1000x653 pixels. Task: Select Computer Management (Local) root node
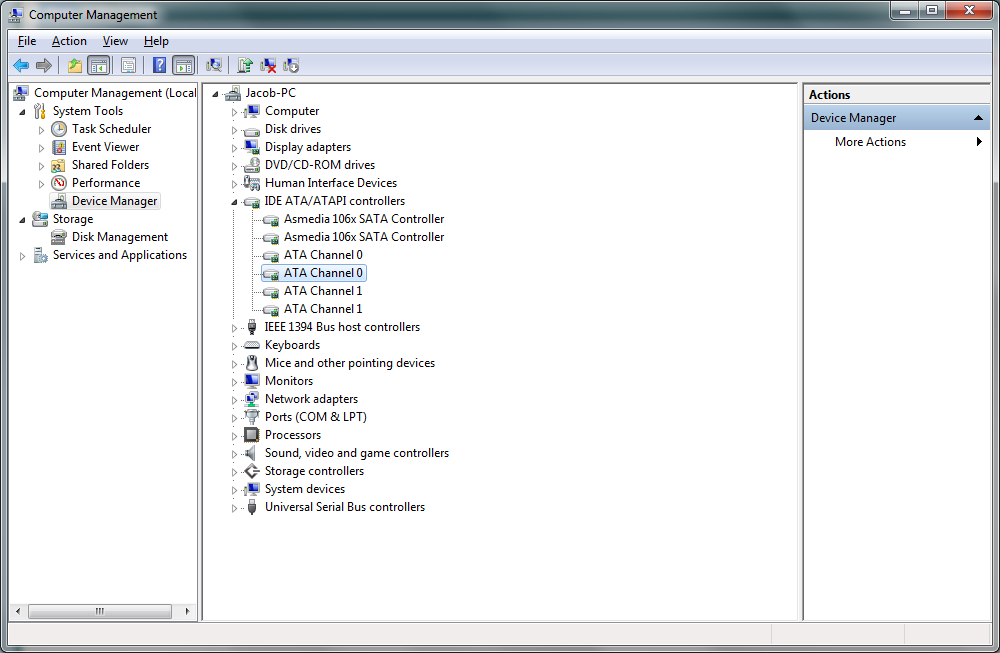tap(115, 93)
